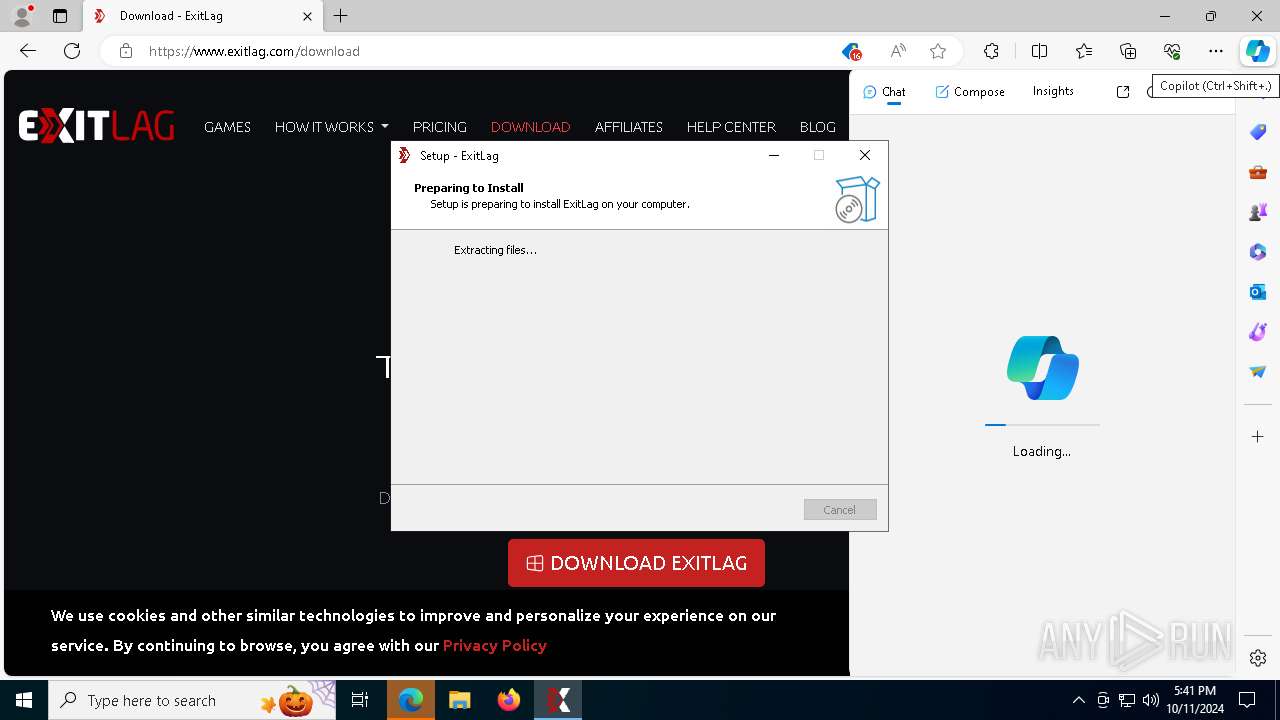Open Microsoft 365 sidebar icon
The width and height of the screenshot is (1280, 720).
[x=1258, y=251]
